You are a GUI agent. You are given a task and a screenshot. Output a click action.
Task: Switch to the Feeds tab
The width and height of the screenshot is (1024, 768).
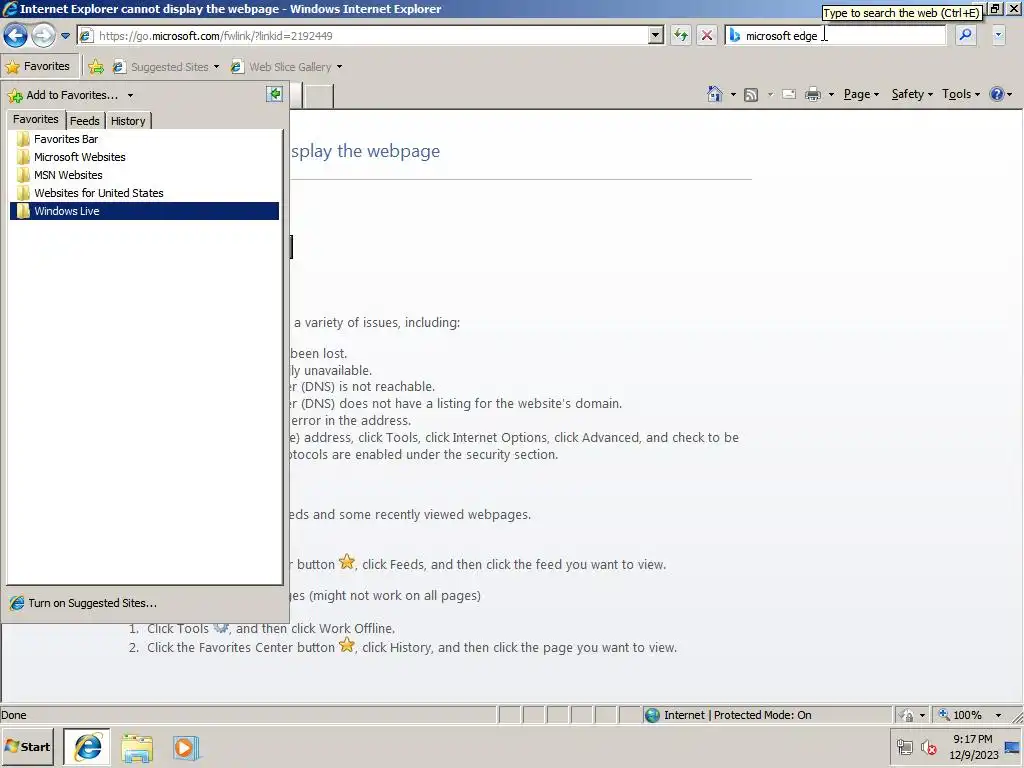point(85,121)
